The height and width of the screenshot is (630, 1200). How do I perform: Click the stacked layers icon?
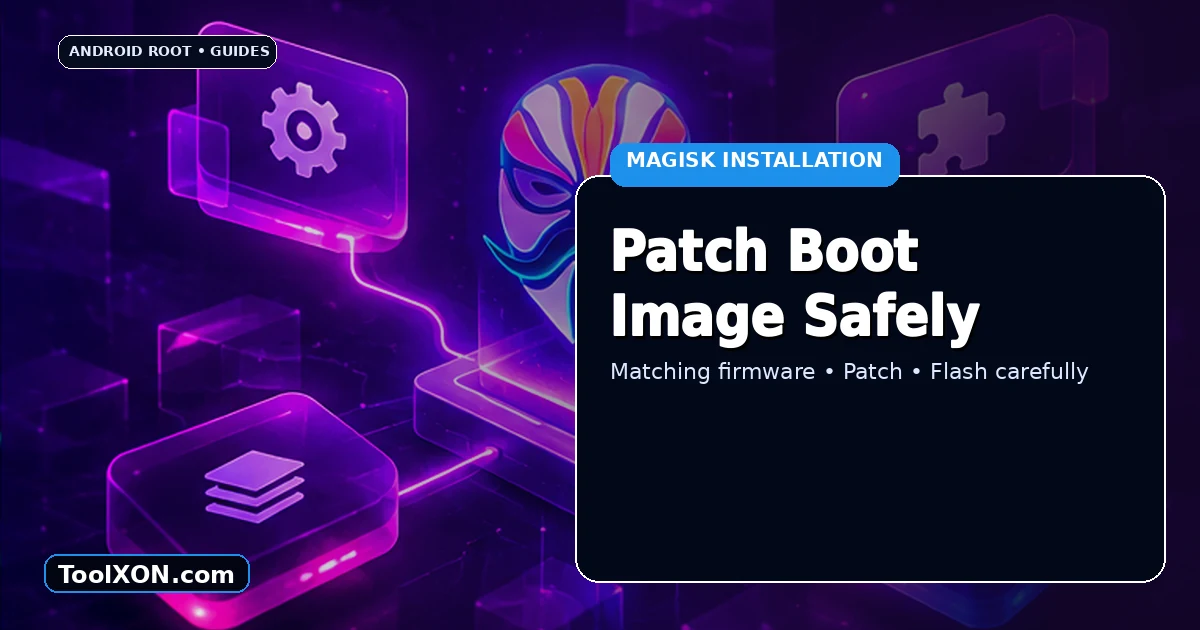254,486
